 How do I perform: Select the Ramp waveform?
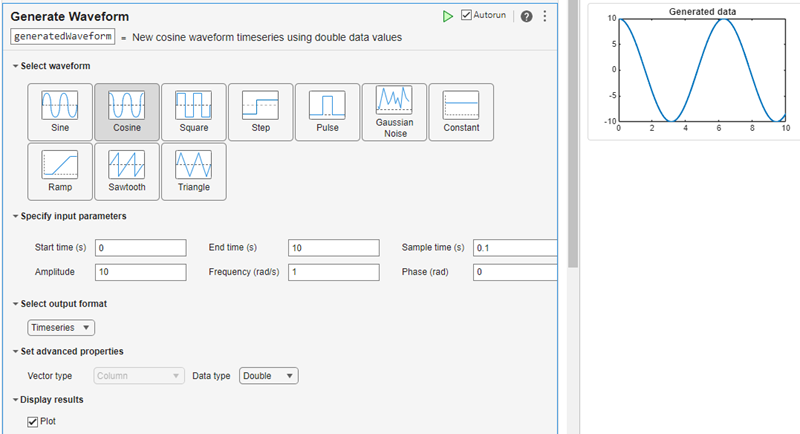pos(60,171)
